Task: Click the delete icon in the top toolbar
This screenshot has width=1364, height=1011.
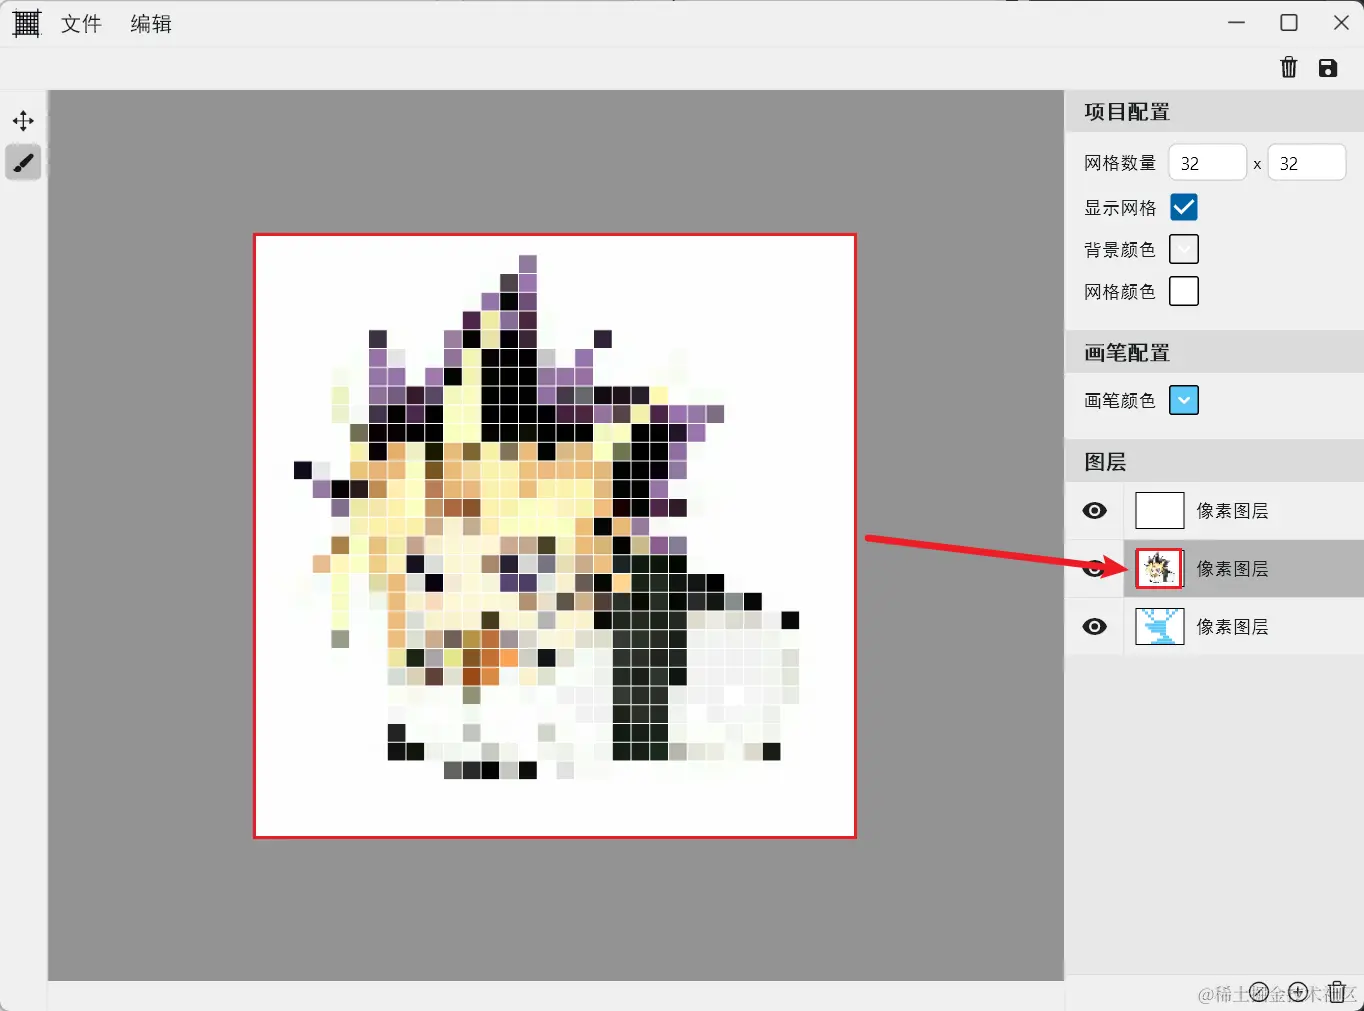Action: click(1289, 67)
